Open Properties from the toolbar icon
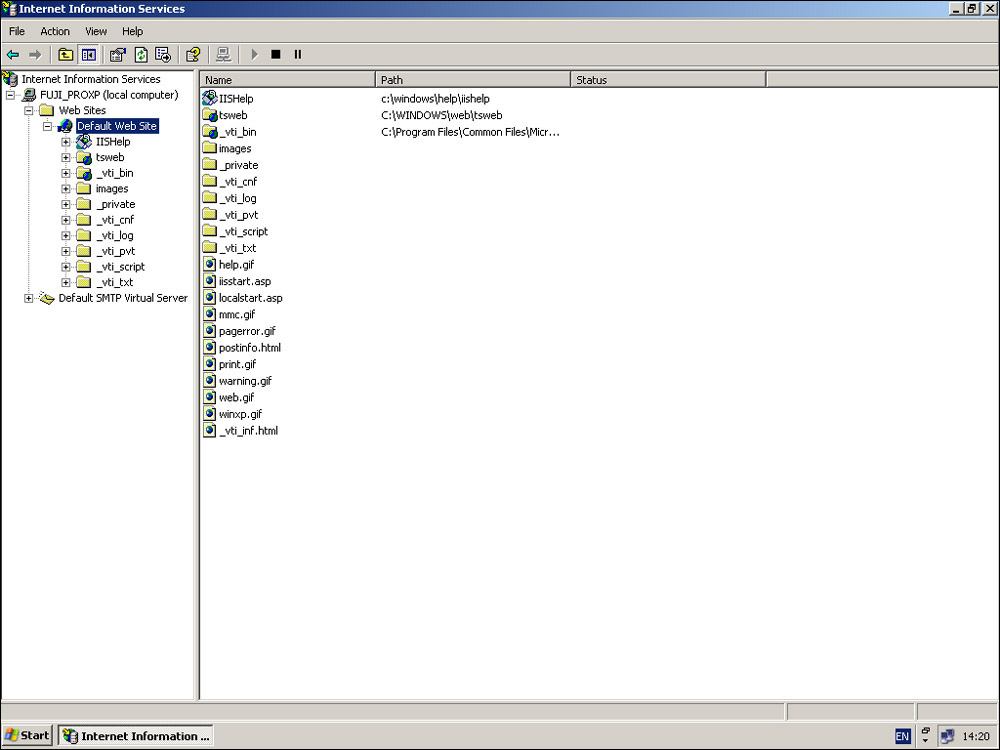1000x750 pixels. click(x=117, y=55)
